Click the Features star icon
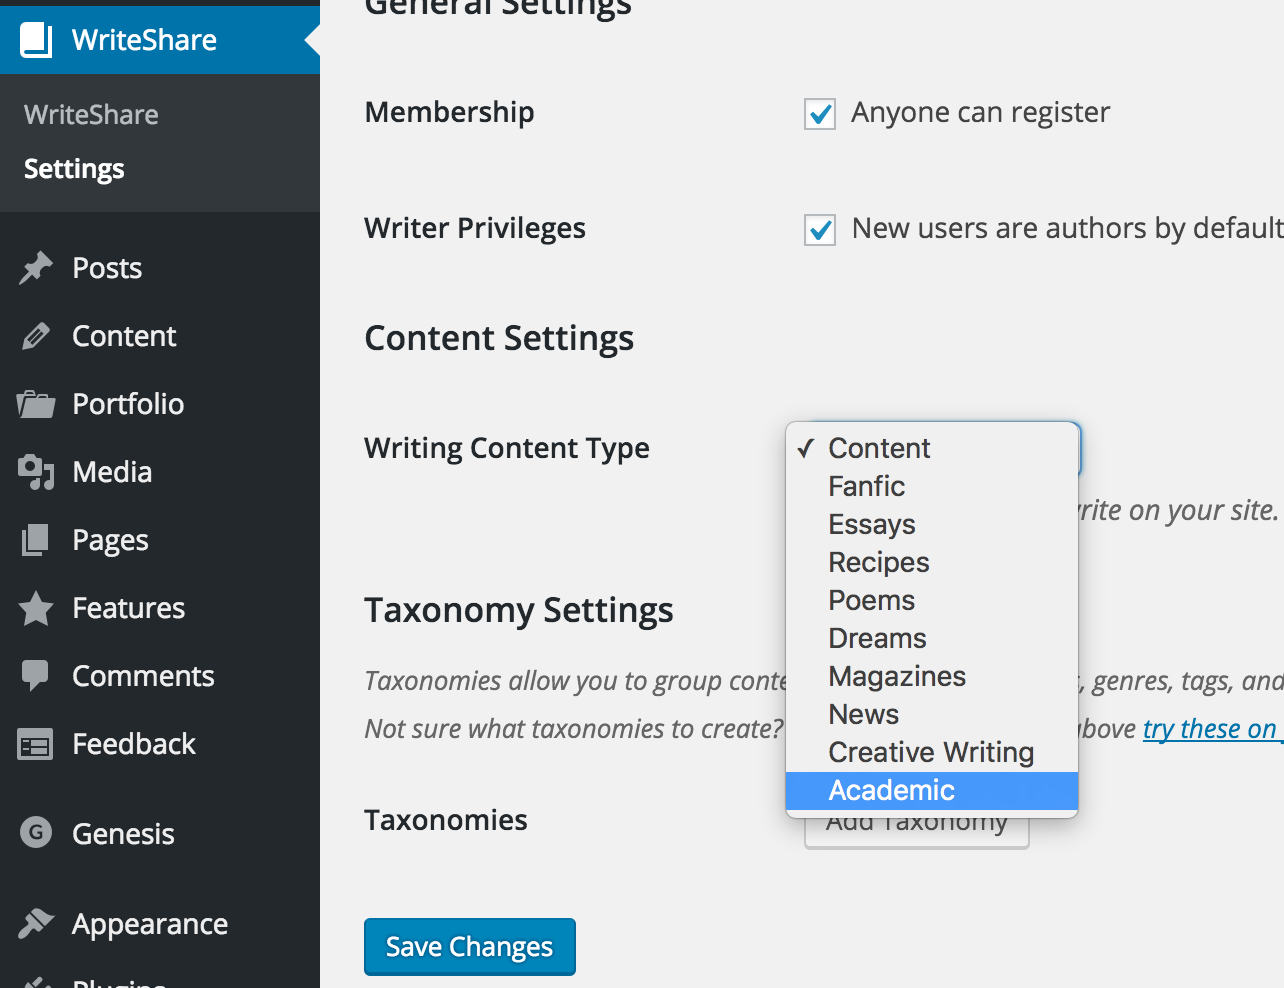Screen dimensions: 1284x988 (36, 608)
